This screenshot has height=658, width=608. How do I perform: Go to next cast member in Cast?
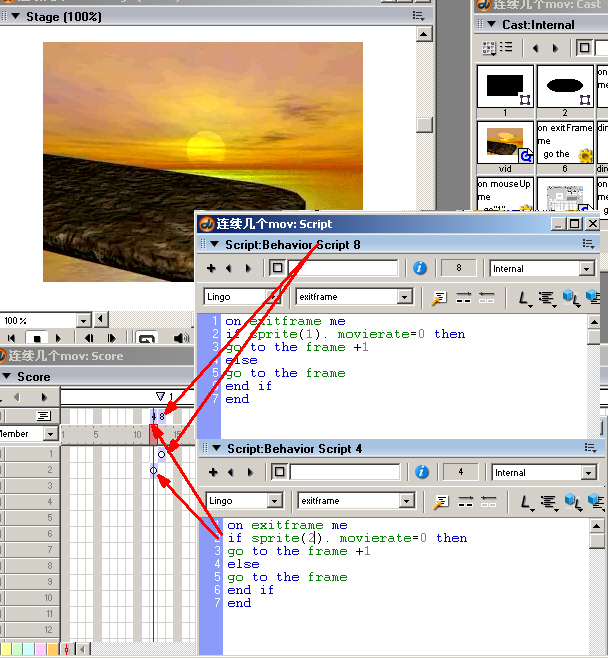[555, 48]
